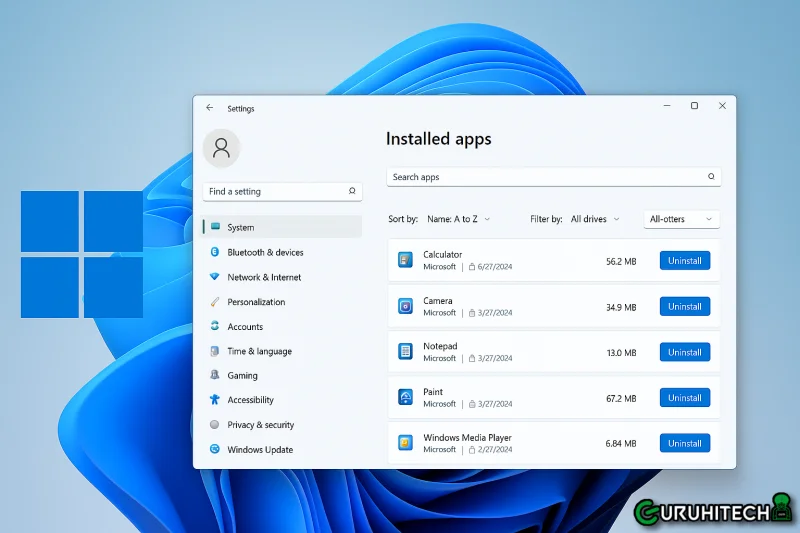Go to Network & Internet section
This screenshot has height=533, width=800.
[264, 277]
